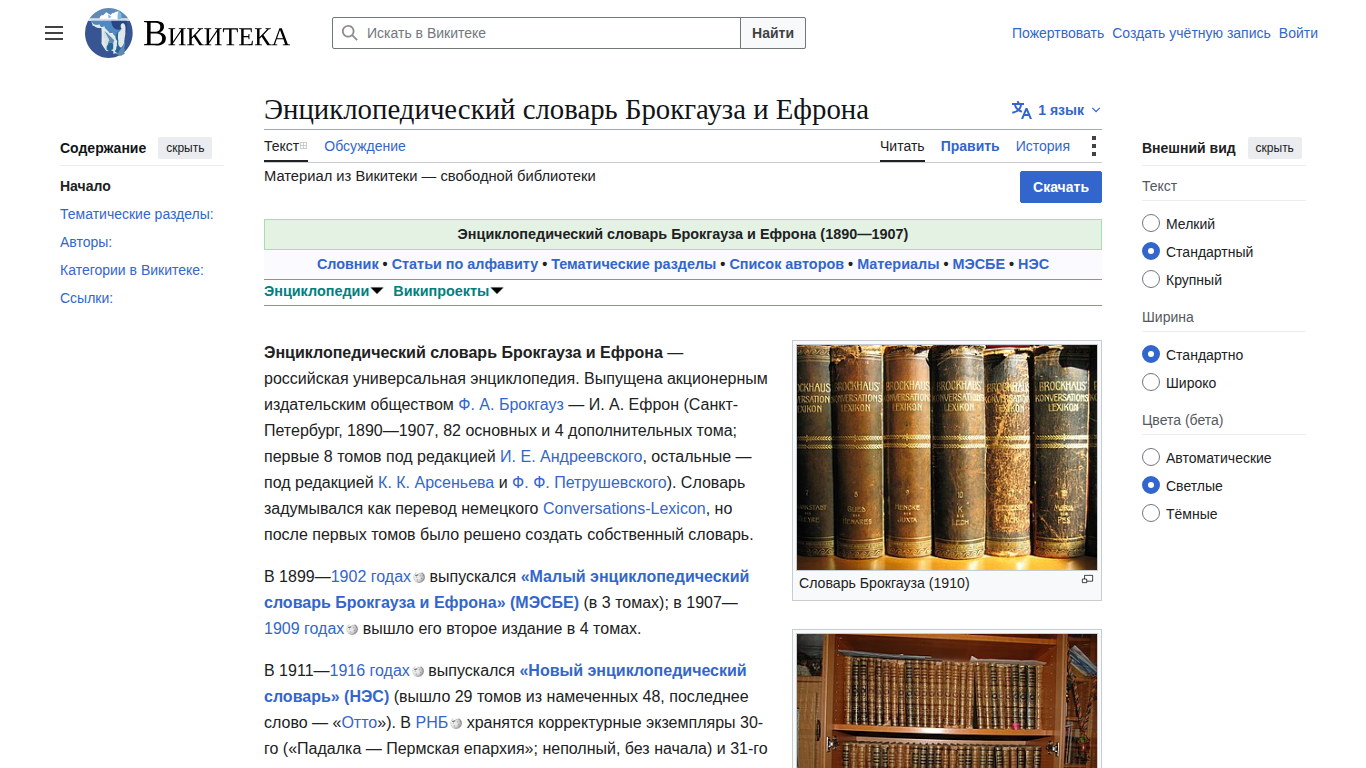The height and width of the screenshot is (768, 1366).
Task: Click the Wikisource logo icon
Action: (x=109, y=33)
